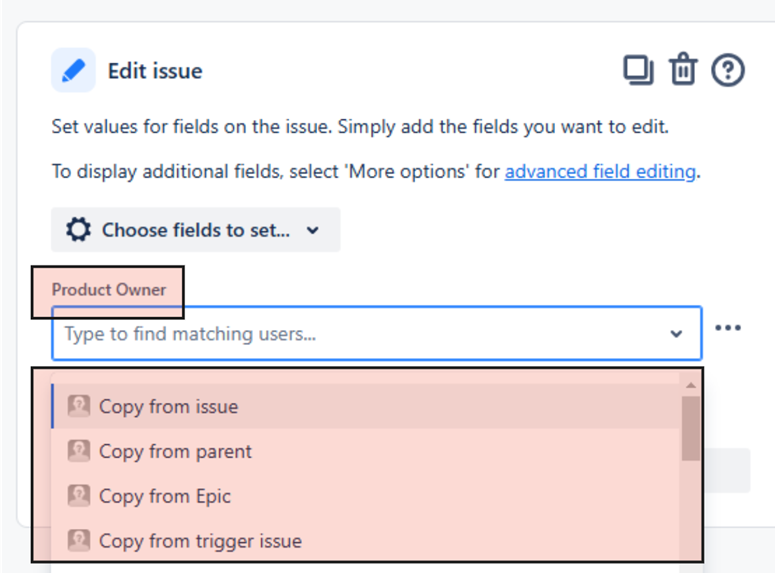Click the gear icon in Choose fields
This screenshot has height=573, width=775.
click(x=79, y=230)
